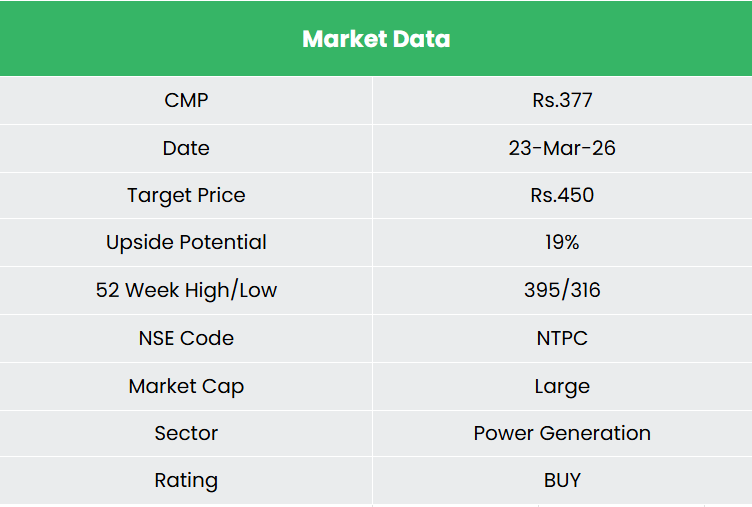The height and width of the screenshot is (507, 752).
Task: Click the Market Data header title
Action: coord(376,39)
